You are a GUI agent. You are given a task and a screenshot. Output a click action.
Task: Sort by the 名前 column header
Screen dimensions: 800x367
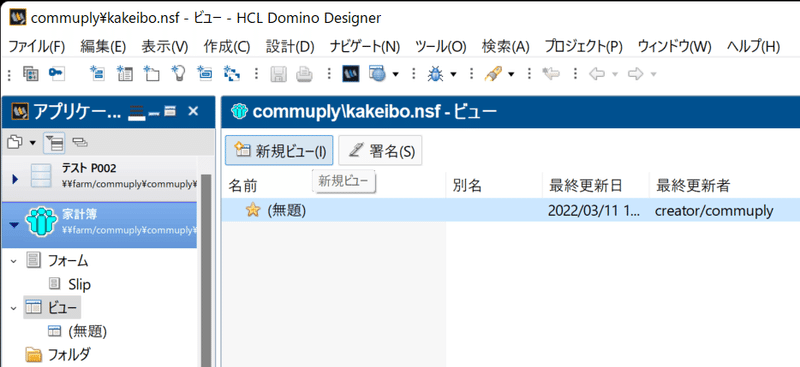coord(334,186)
